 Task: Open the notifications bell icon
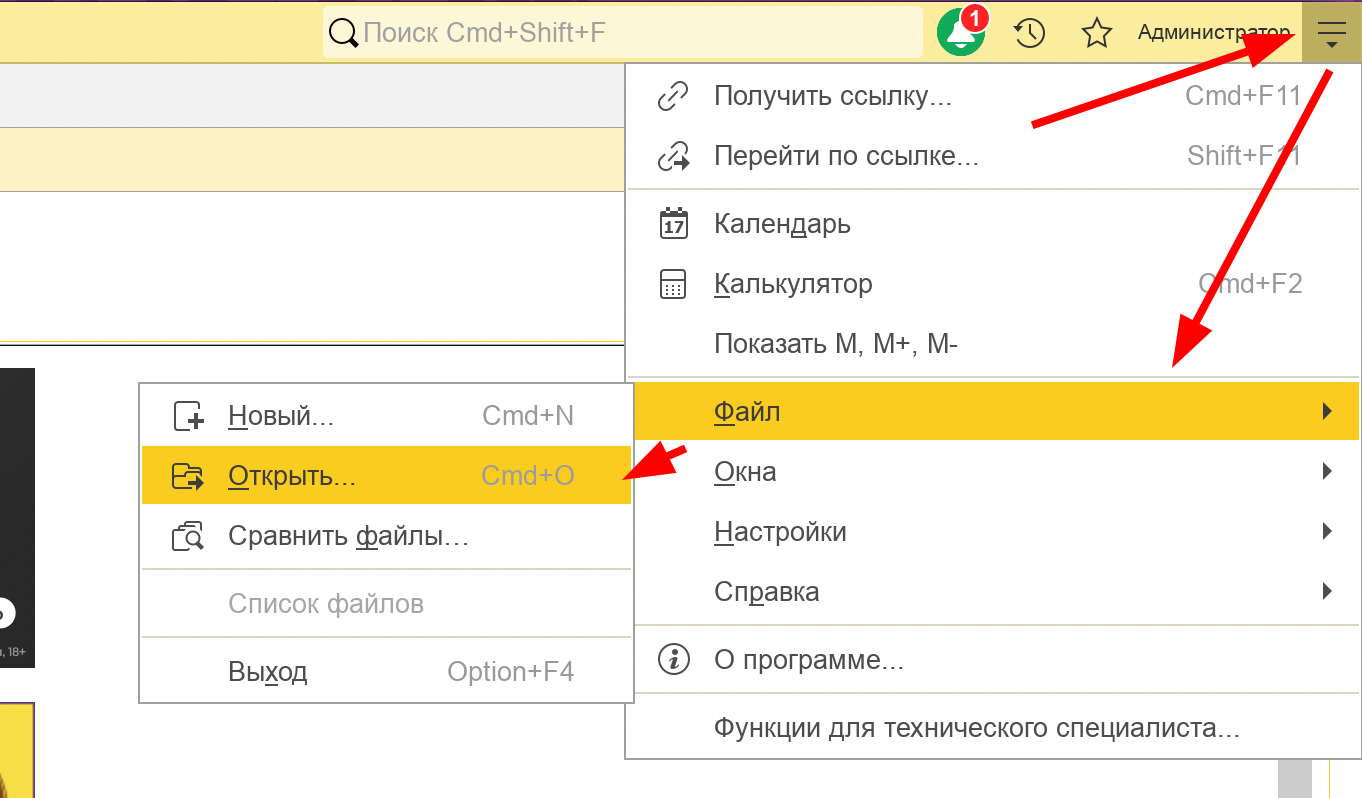961,32
